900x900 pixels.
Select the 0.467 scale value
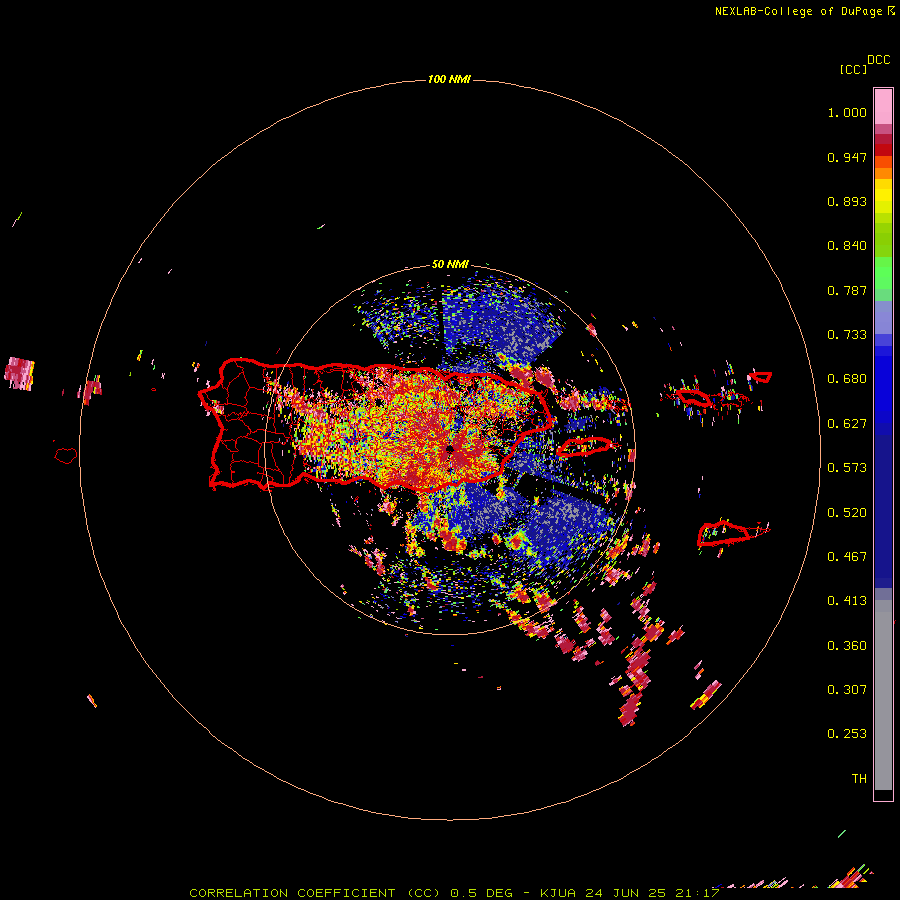pyautogui.click(x=847, y=557)
